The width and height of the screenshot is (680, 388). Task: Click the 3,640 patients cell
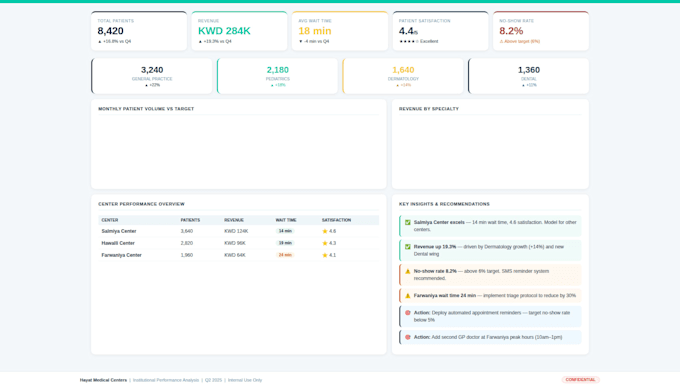pos(187,231)
